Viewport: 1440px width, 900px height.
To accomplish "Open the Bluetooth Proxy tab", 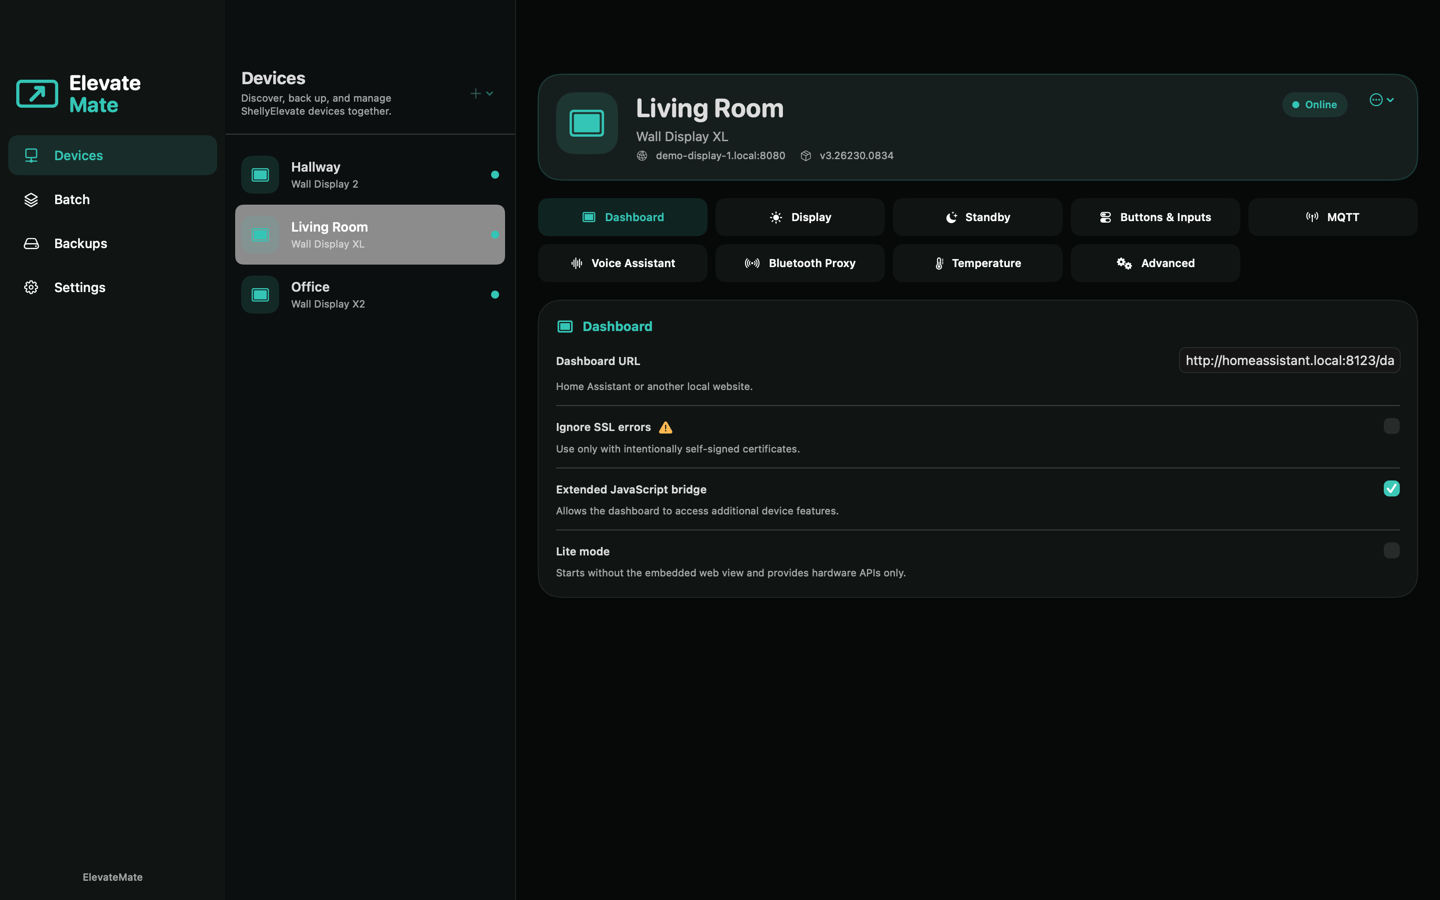I will point(800,263).
